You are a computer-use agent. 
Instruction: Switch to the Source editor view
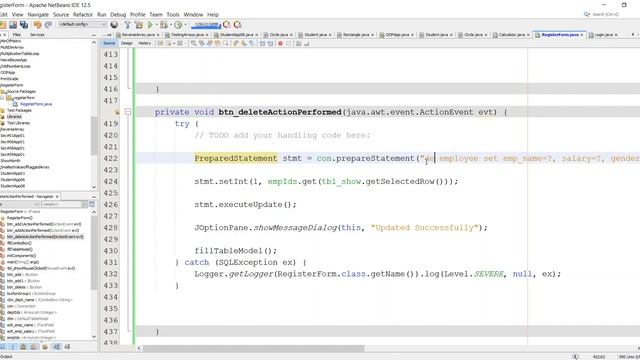[x=109, y=43]
